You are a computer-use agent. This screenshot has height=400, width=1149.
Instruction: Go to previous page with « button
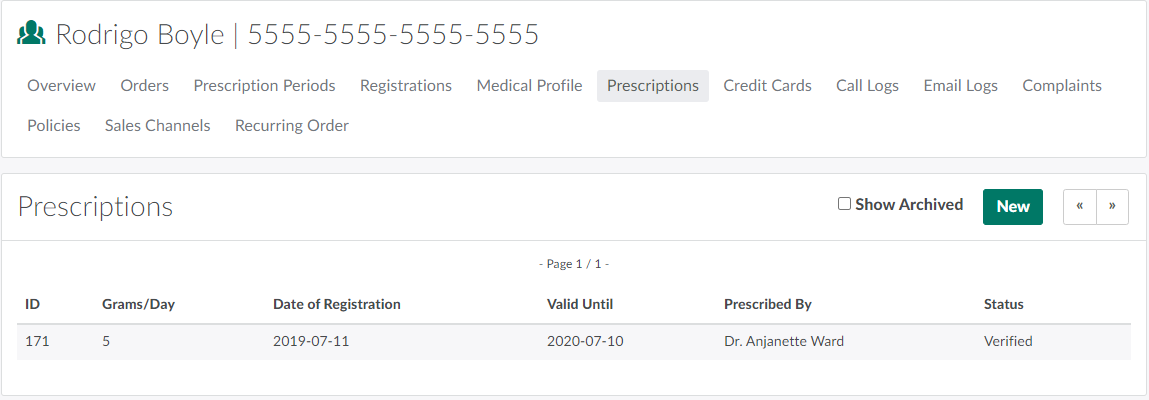click(x=1080, y=207)
